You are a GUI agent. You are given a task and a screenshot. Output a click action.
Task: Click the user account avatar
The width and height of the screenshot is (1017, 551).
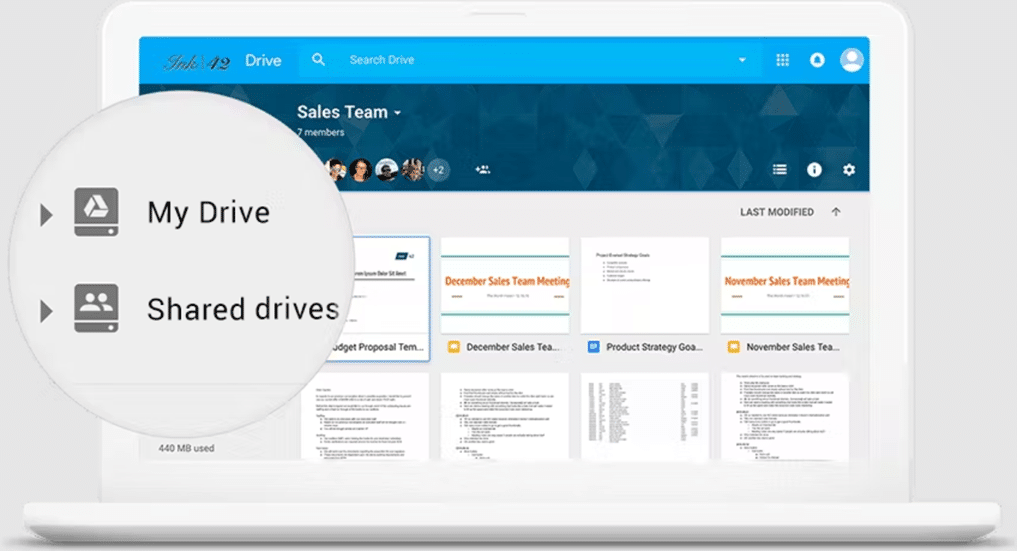pyautogui.click(x=852, y=60)
